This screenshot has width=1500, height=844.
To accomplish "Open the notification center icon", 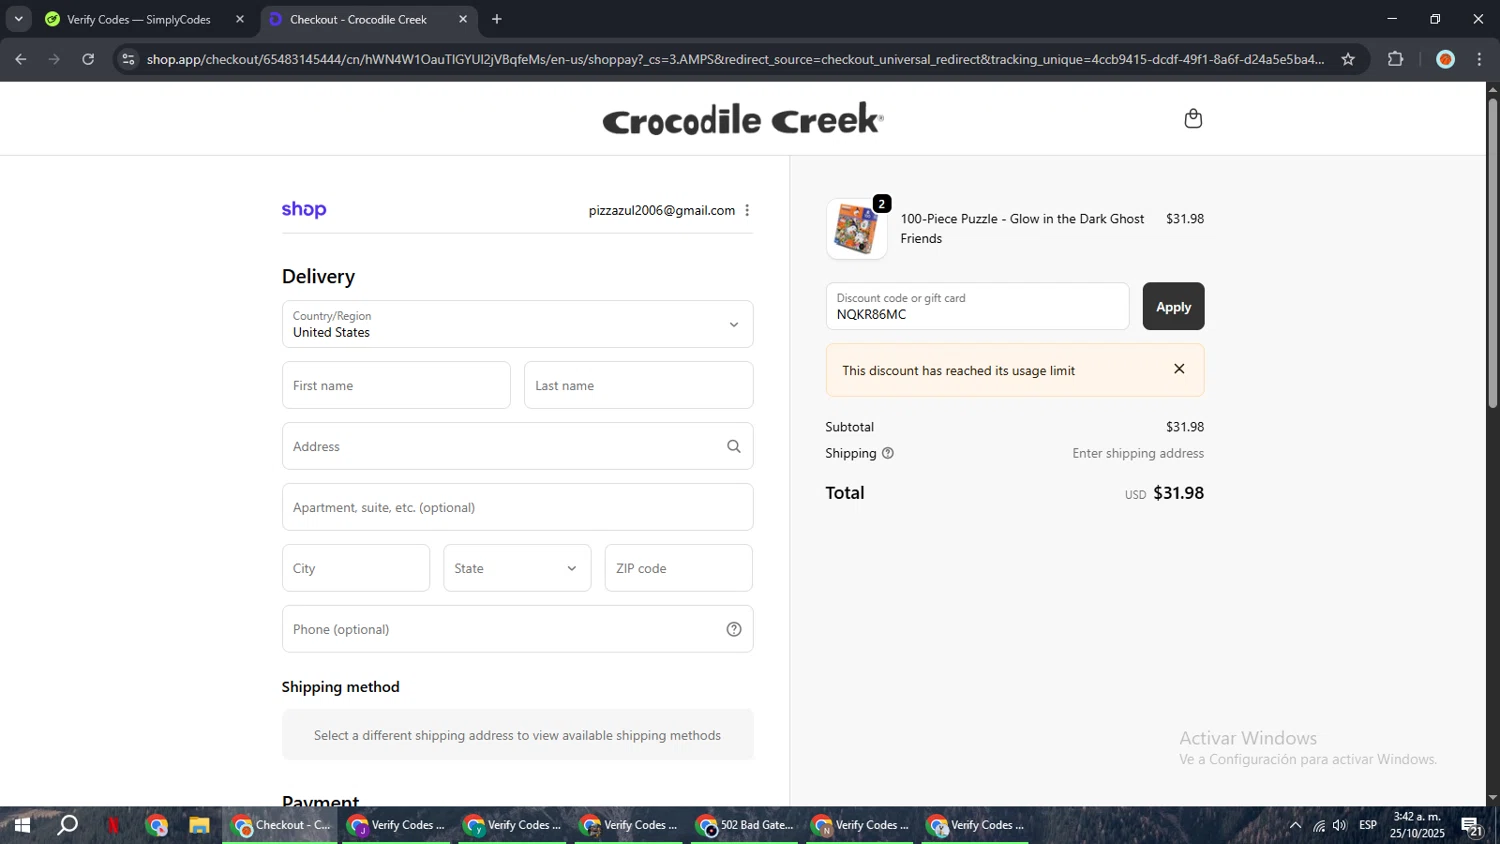I will click(1471, 825).
